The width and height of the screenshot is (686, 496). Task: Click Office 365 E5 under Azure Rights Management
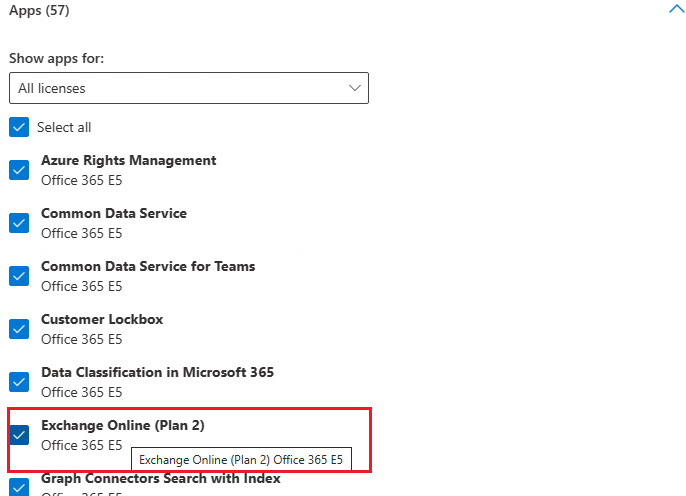(x=81, y=180)
